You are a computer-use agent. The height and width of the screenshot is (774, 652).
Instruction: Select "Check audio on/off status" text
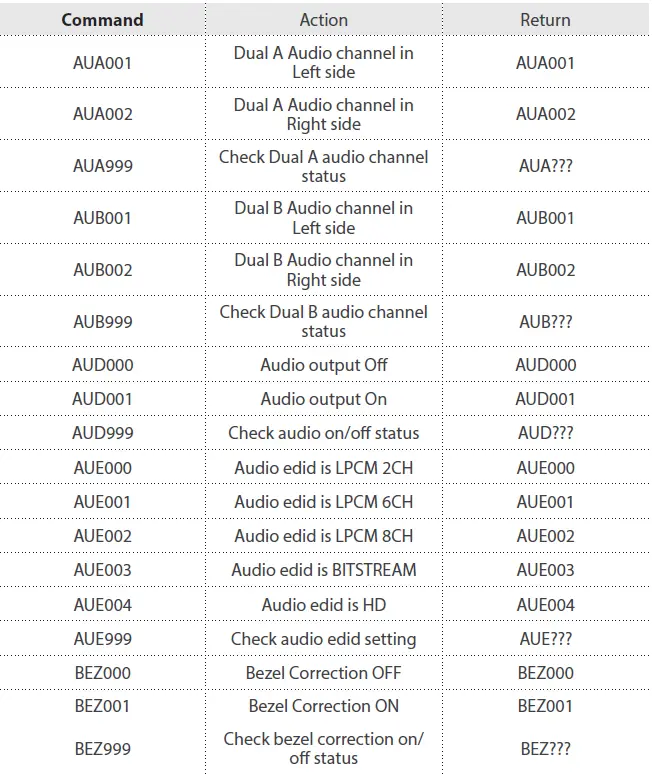[x=323, y=433]
